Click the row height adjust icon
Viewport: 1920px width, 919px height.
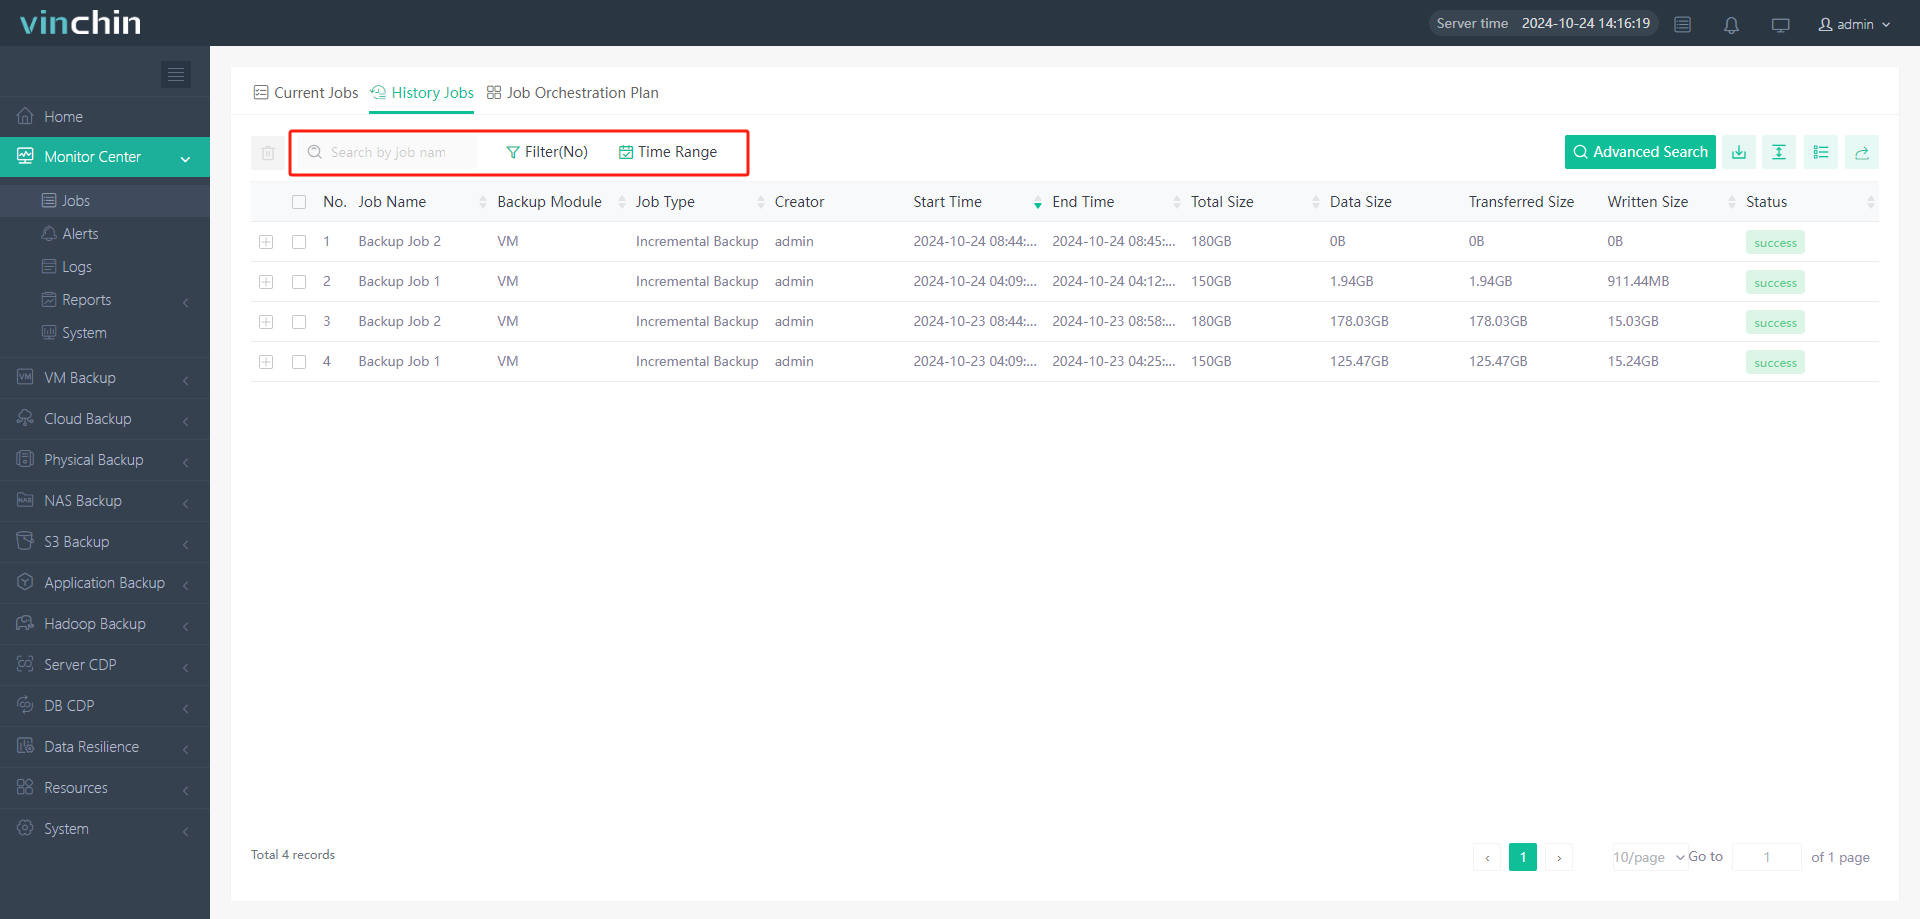(1779, 152)
